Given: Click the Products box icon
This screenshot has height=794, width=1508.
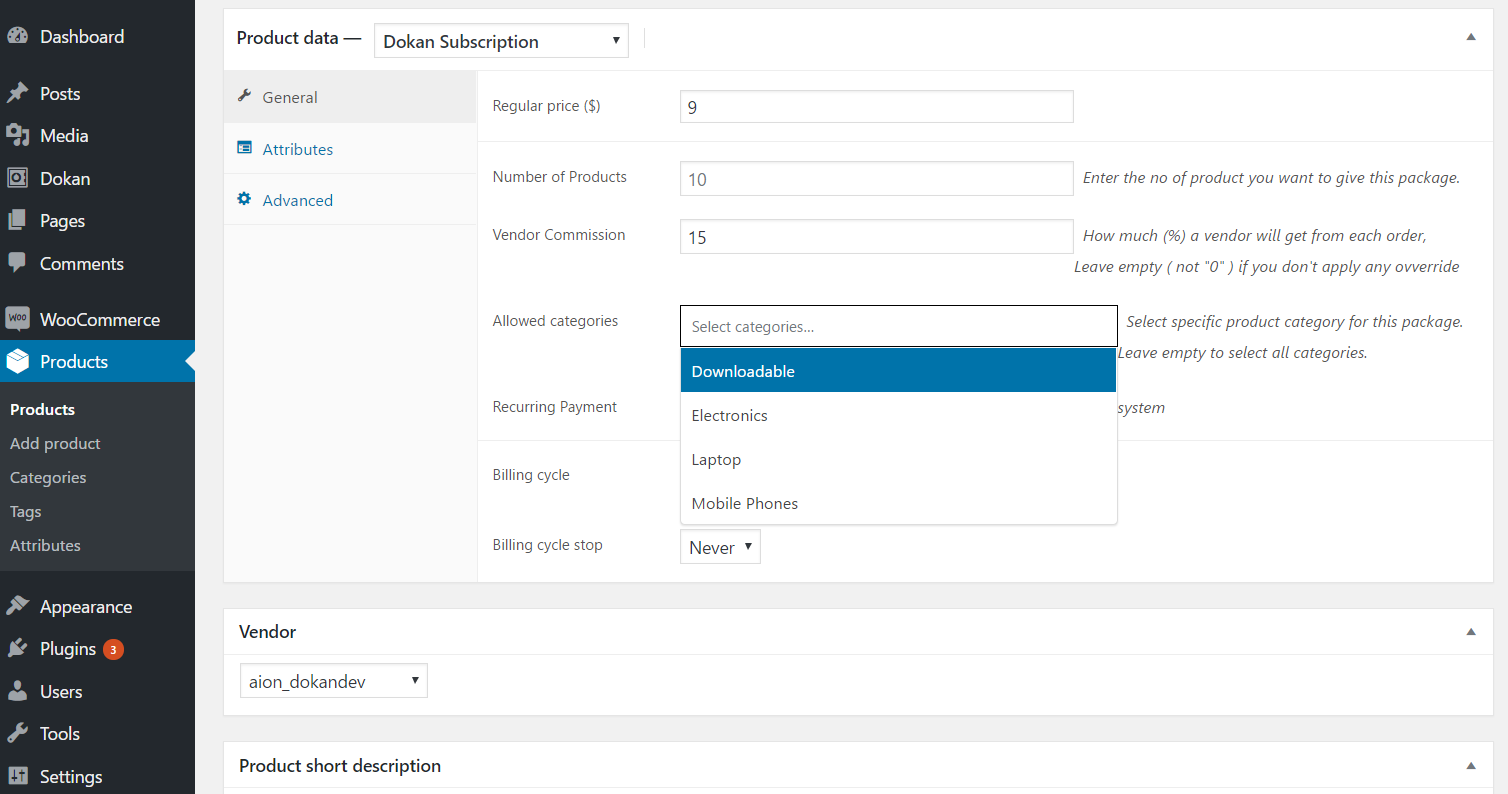Looking at the screenshot, I should tap(18, 361).
